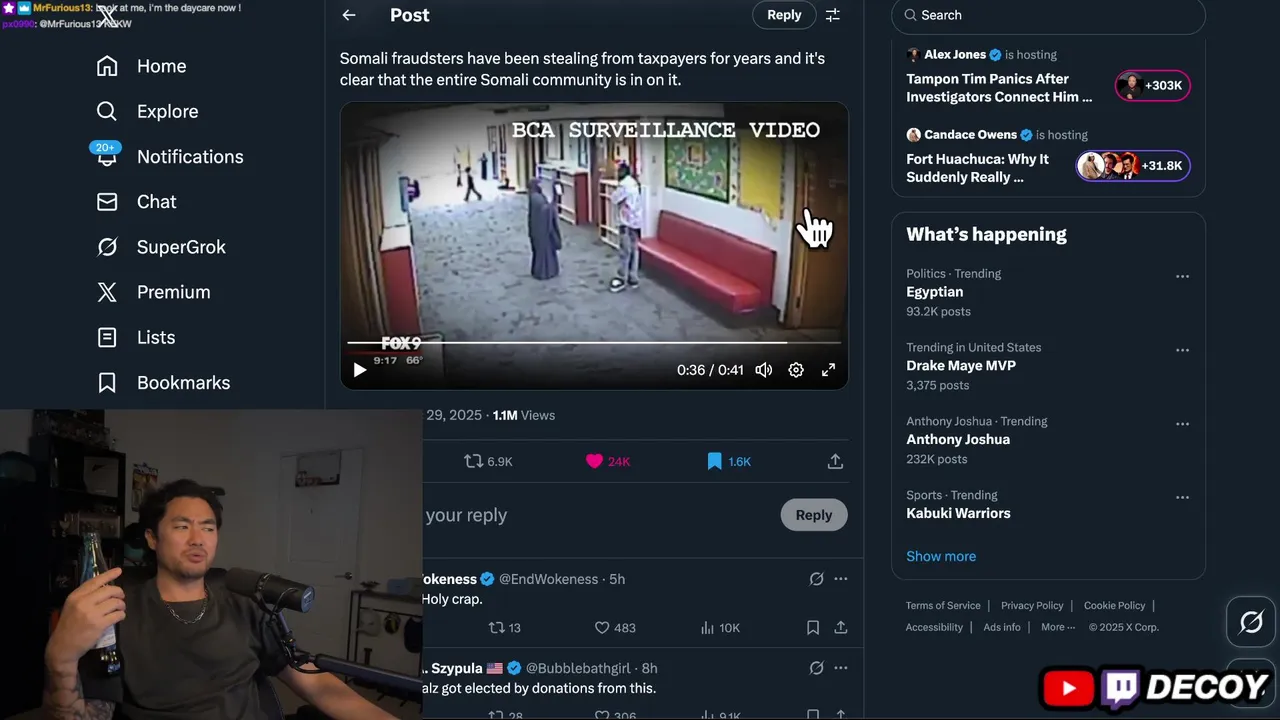Go back using the arrow beside Post
1280x720 pixels.
point(348,15)
